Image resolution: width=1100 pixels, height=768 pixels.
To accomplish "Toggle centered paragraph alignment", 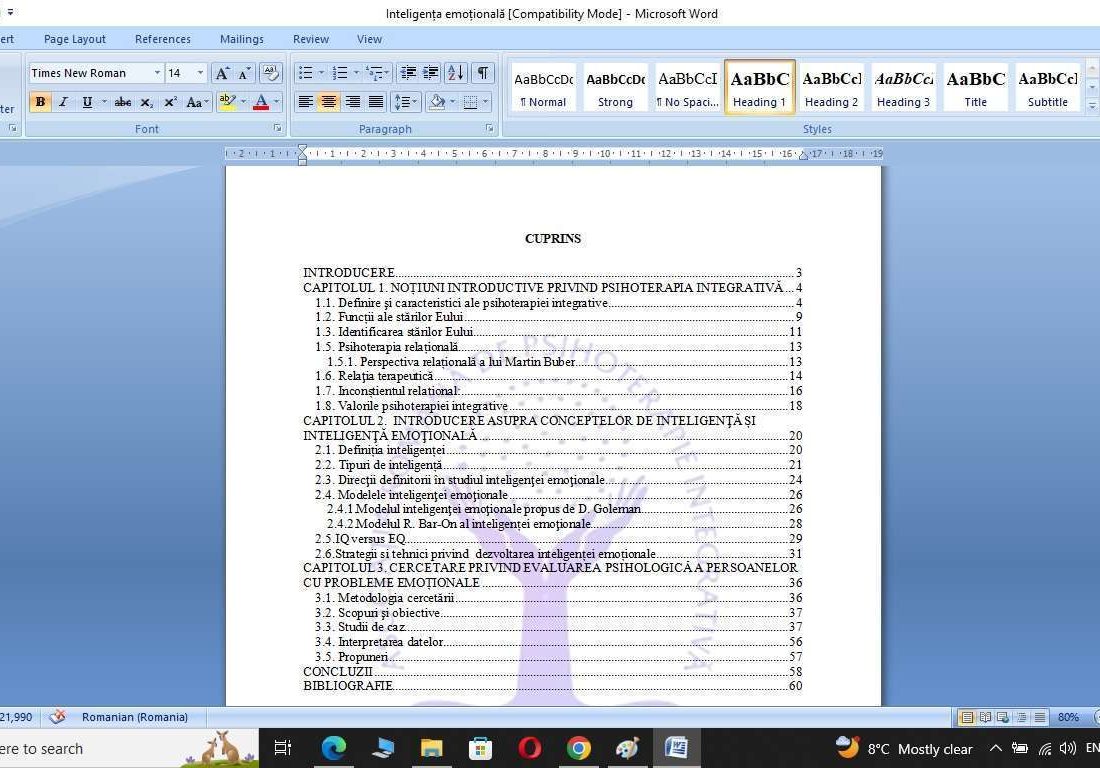I will [329, 101].
